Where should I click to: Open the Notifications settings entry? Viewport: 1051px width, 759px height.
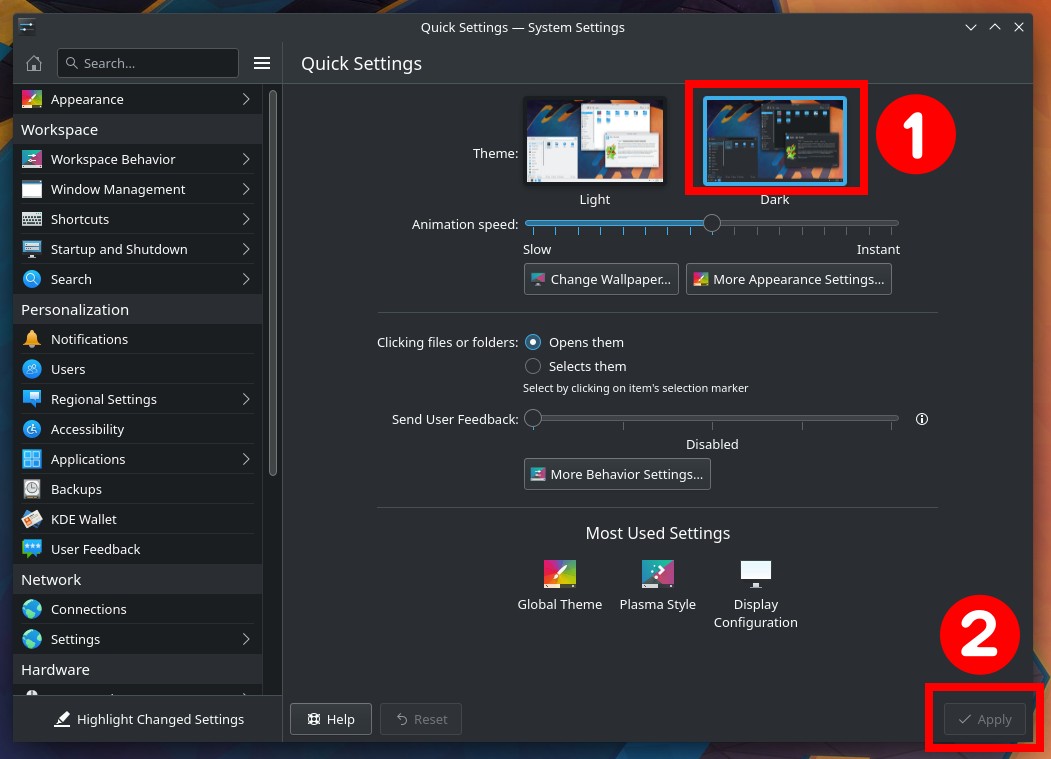pyautogui.click(x=137, y=339)
